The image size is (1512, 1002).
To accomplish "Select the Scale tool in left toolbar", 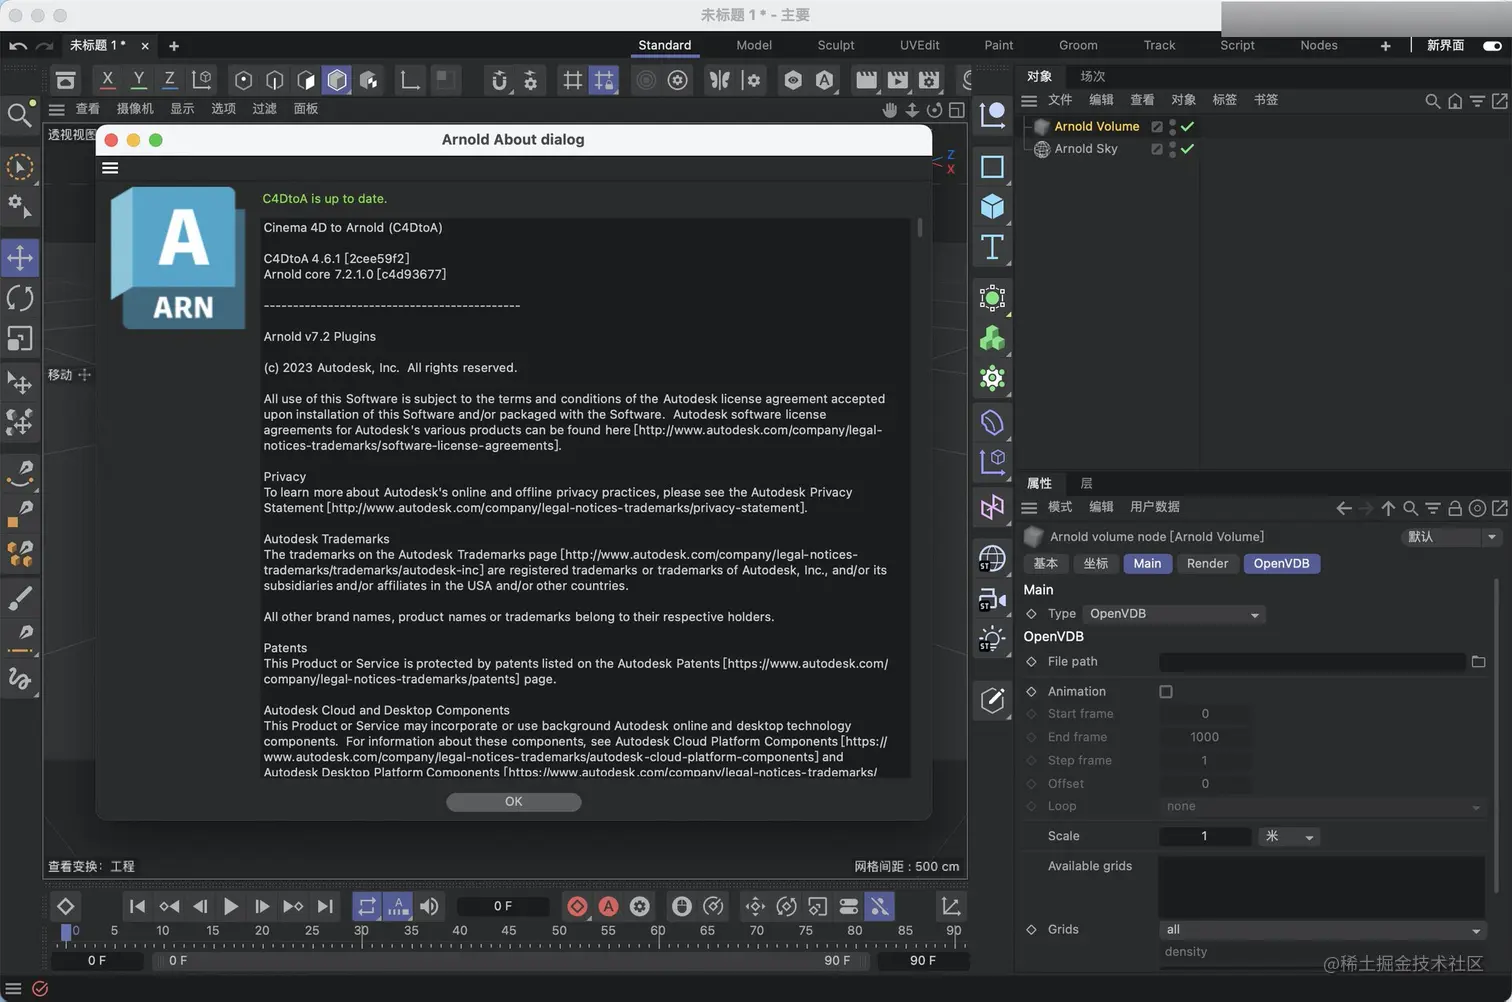I will pyautogui.click(x=20, y=339).
